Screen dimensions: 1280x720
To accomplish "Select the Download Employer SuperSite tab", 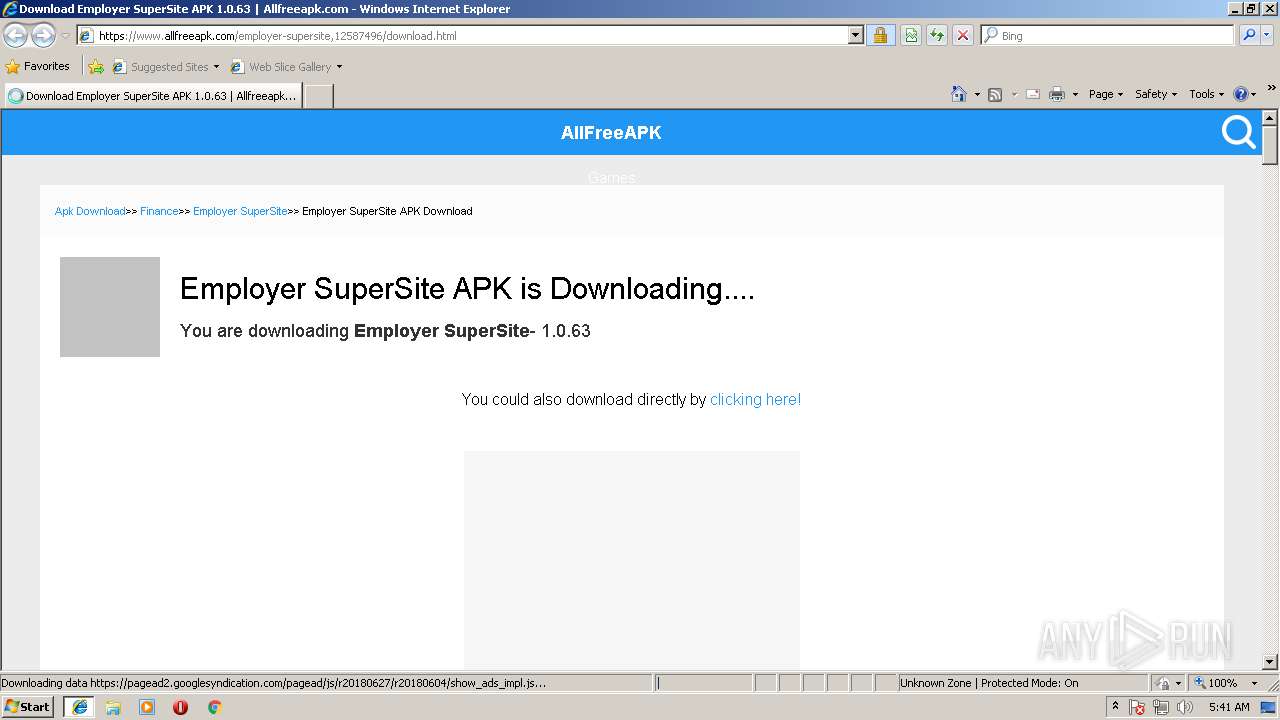I will click(153, 96).
